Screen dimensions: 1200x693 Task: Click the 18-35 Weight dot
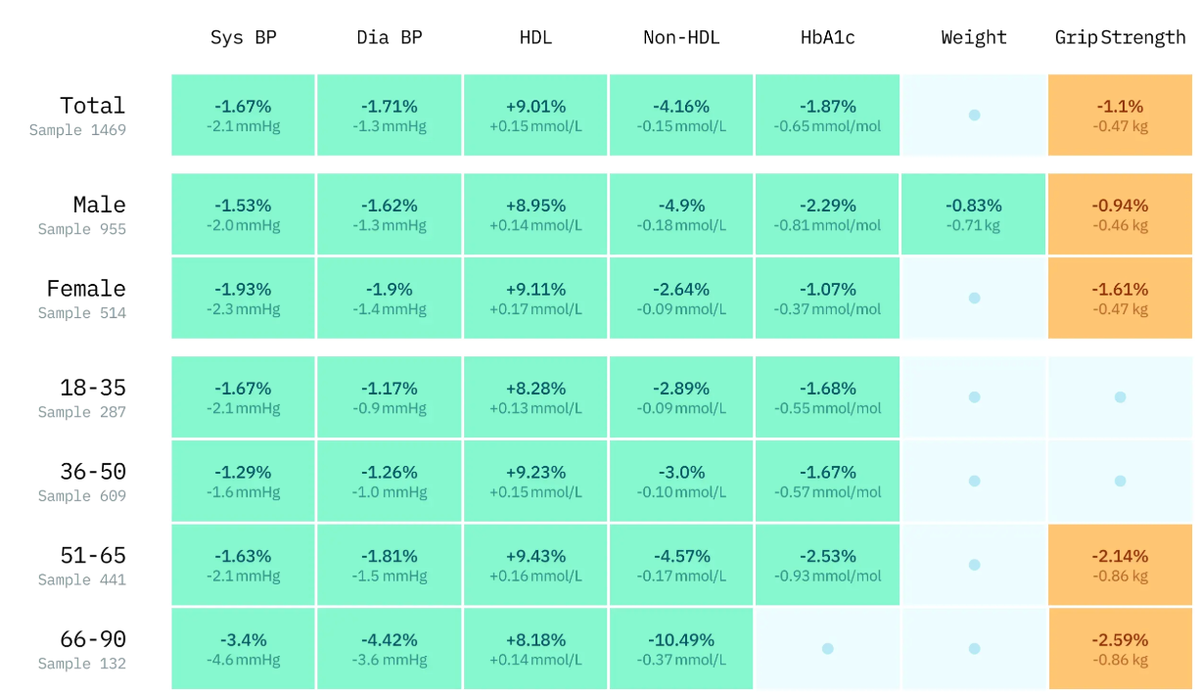coord(974,397)
